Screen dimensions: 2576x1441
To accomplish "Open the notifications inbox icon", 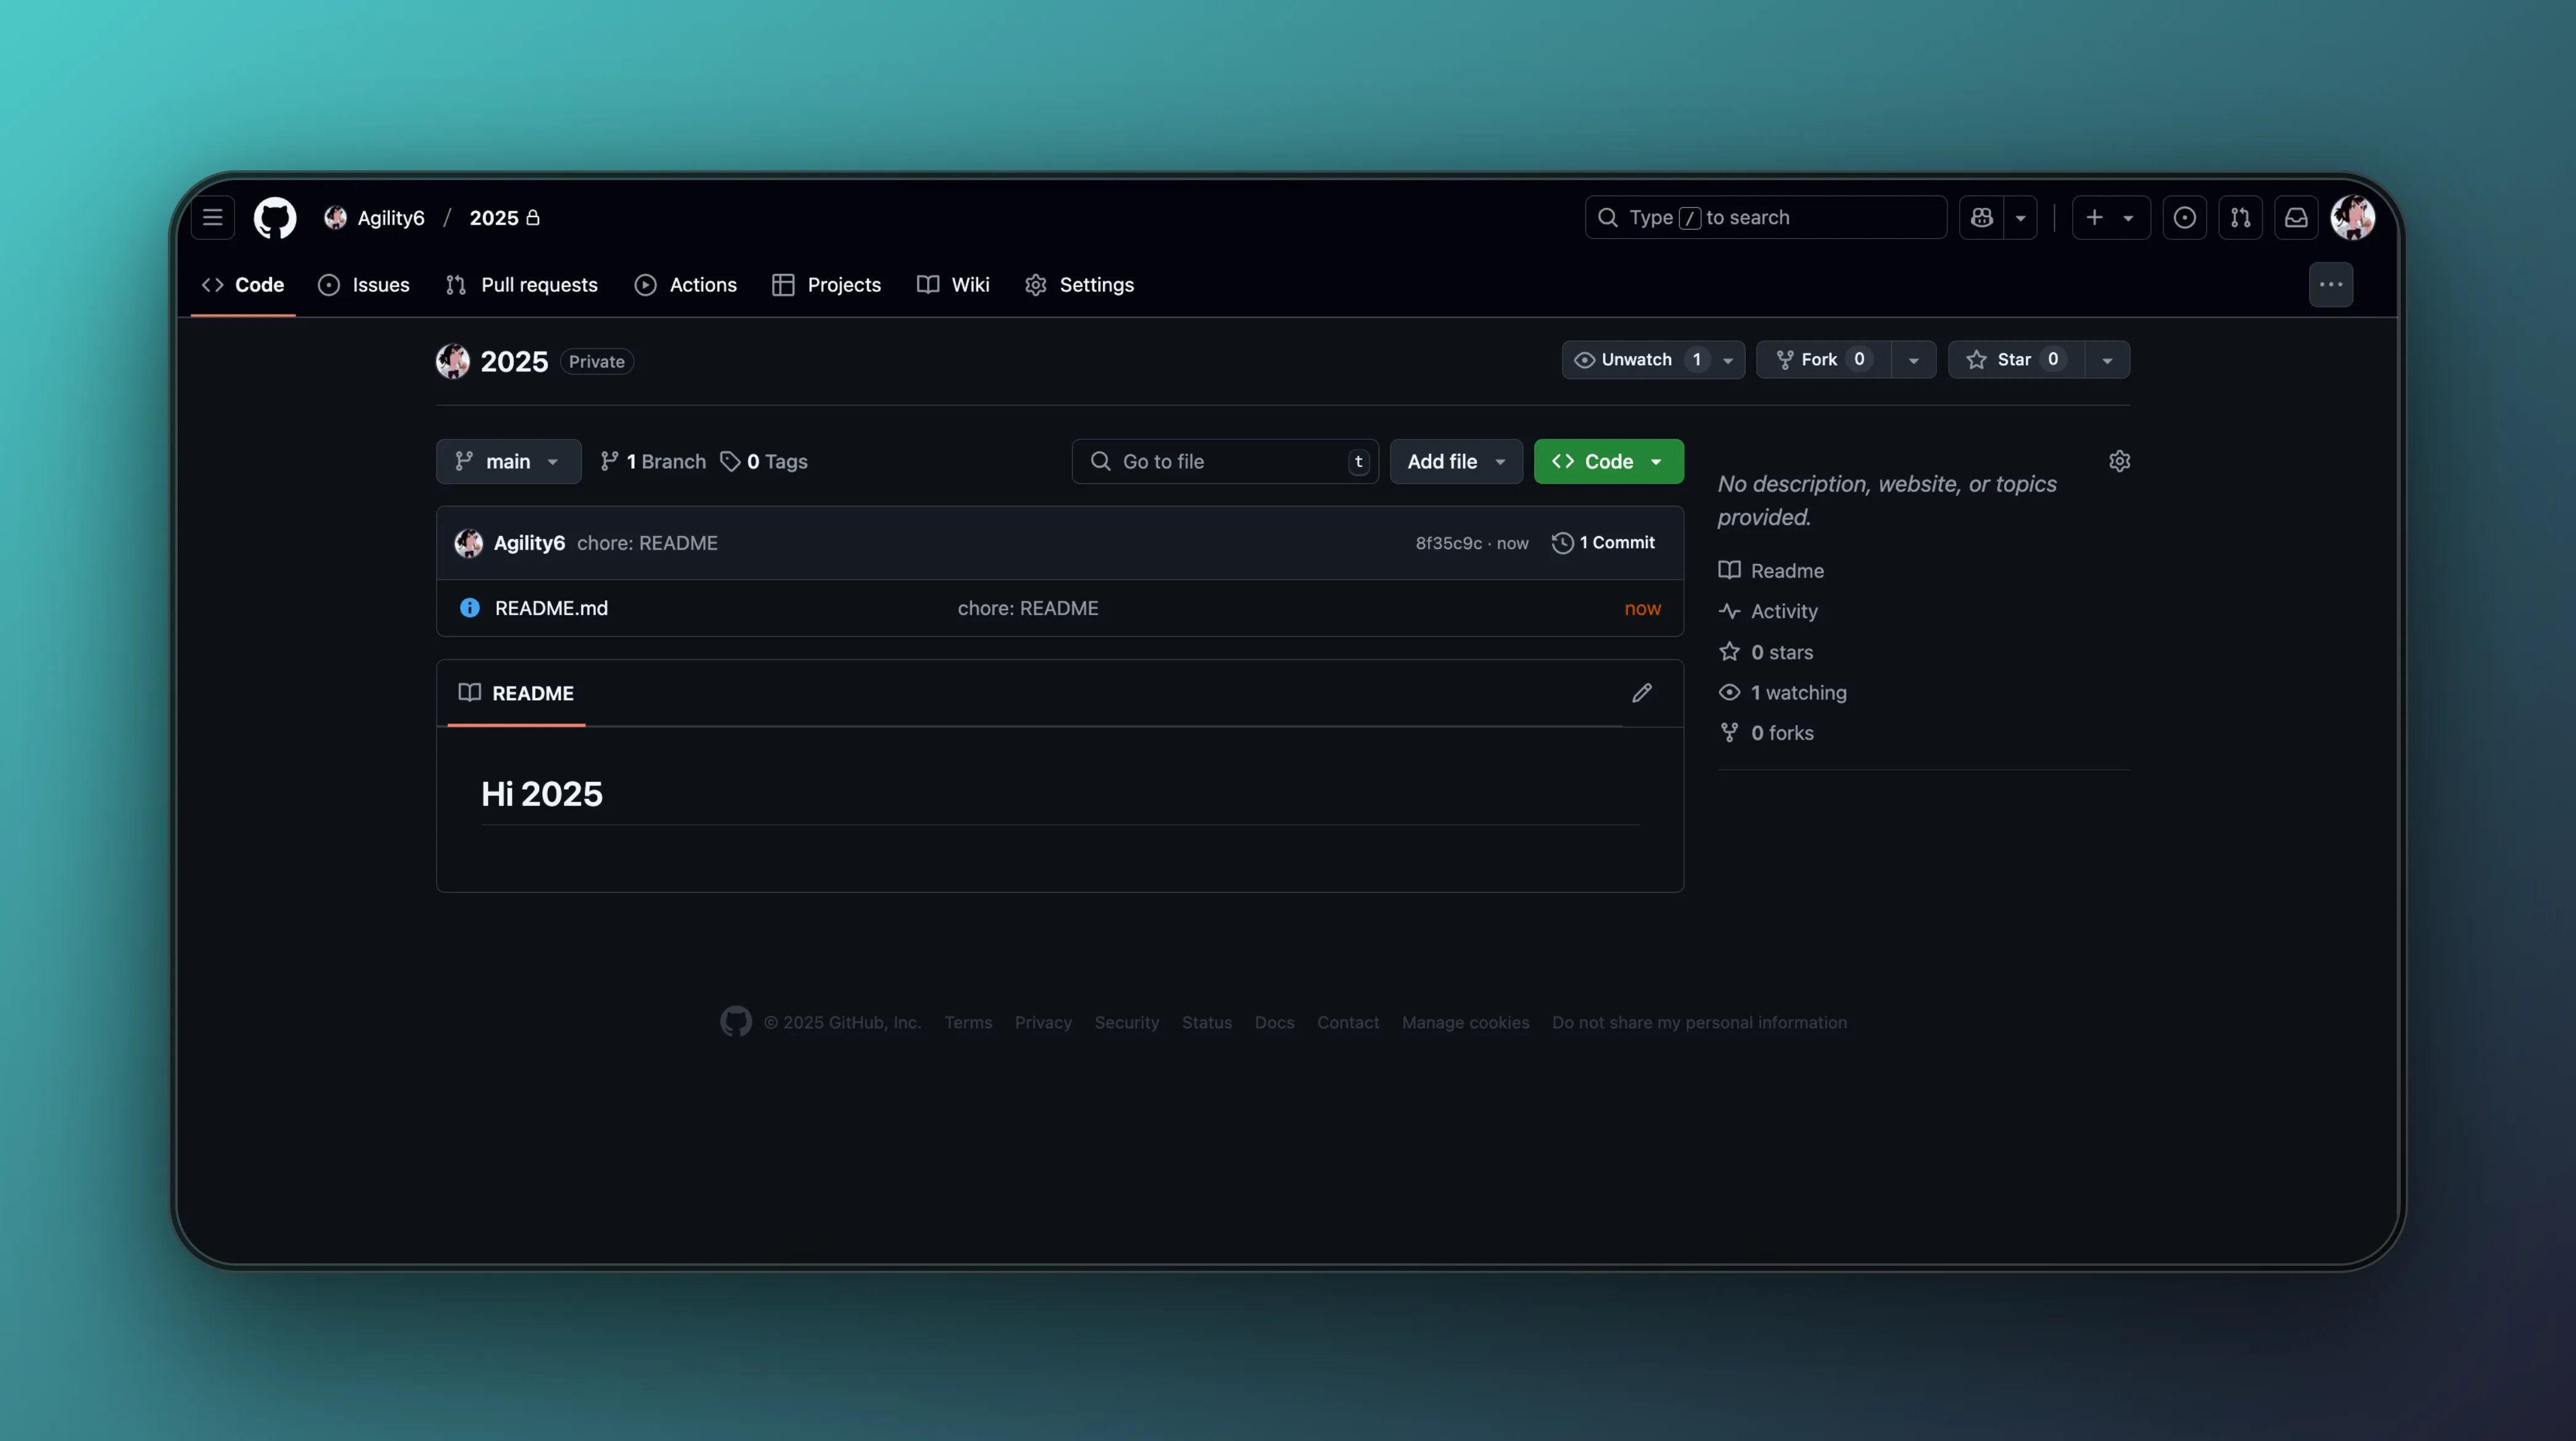I will 2296,217.
